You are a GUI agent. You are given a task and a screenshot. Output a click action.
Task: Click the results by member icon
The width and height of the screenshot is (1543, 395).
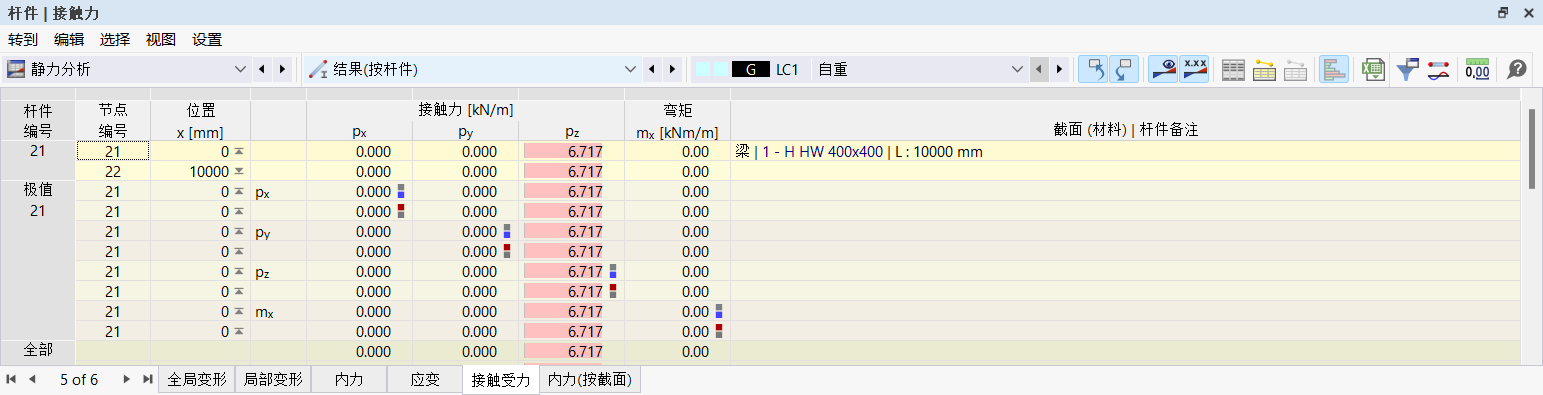(318, 69)
